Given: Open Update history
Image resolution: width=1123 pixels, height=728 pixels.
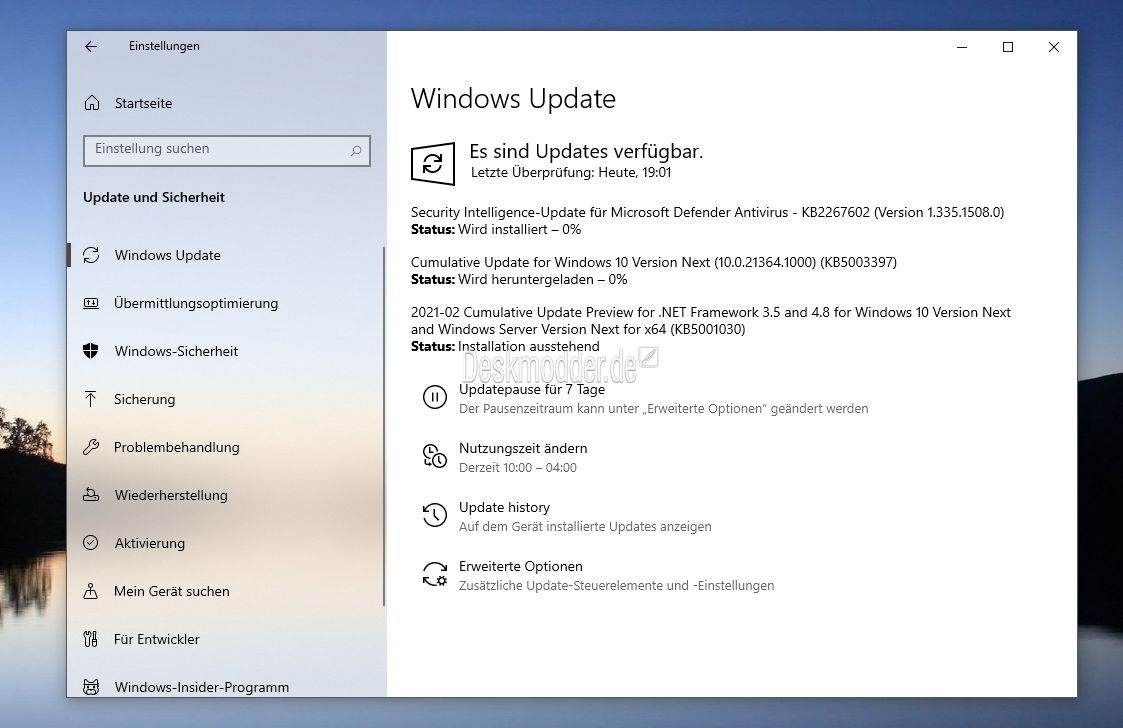Looking at the screenshot, I should click(x=504, y=507).
